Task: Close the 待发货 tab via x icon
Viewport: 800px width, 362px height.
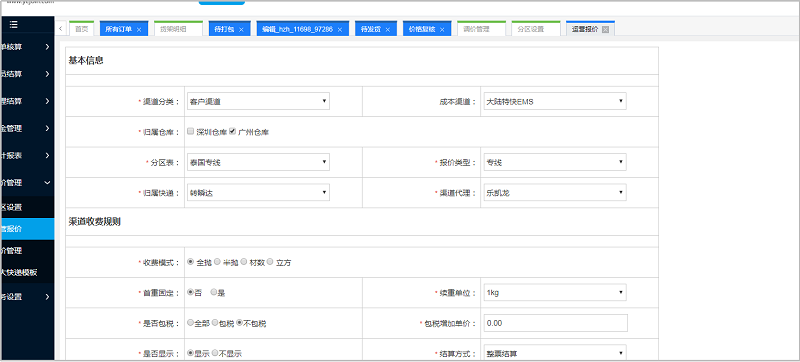Action: 388,30
